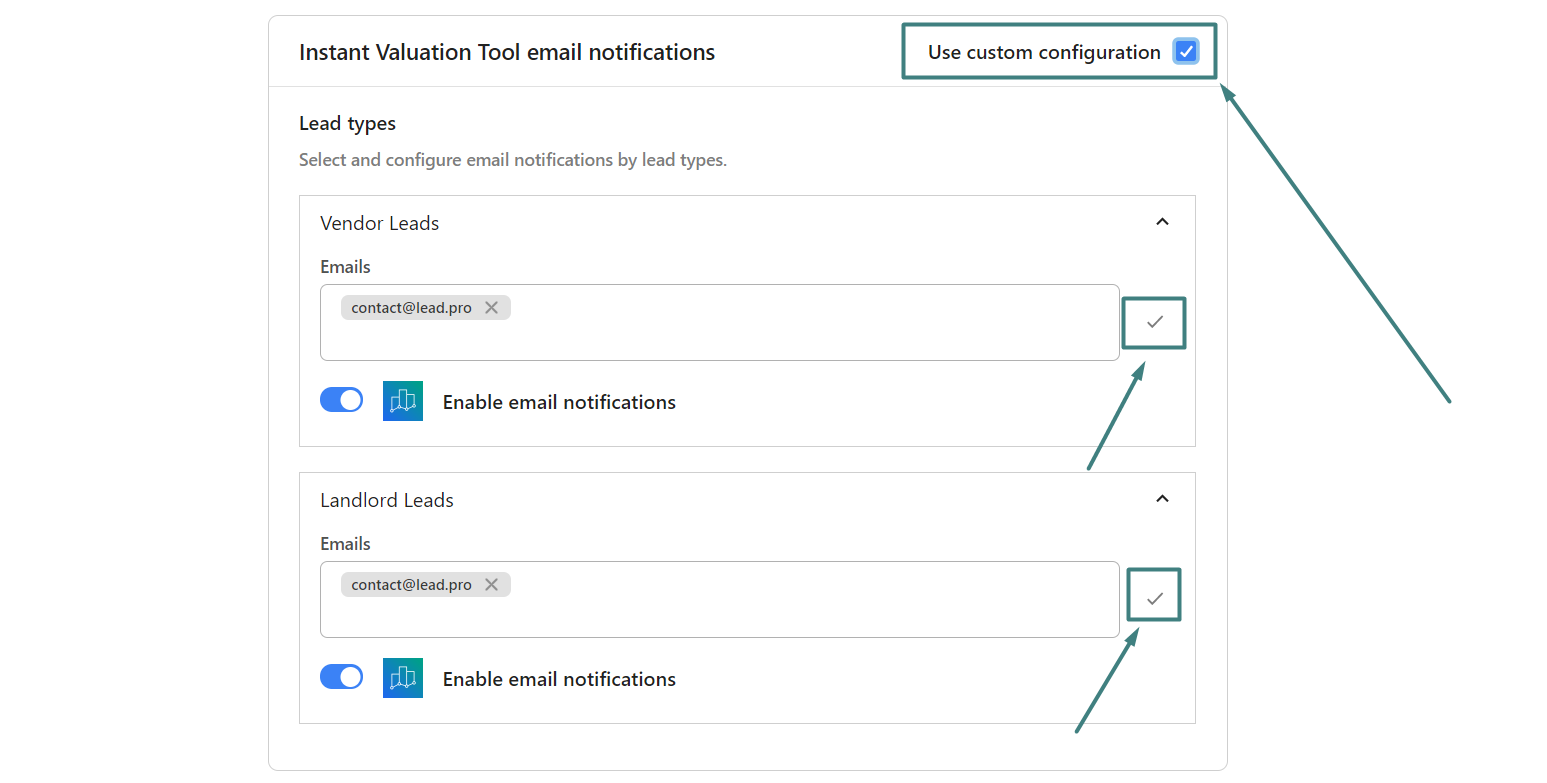Collapse the Landlord Leads section chevron

click(x=1162, y=499)
